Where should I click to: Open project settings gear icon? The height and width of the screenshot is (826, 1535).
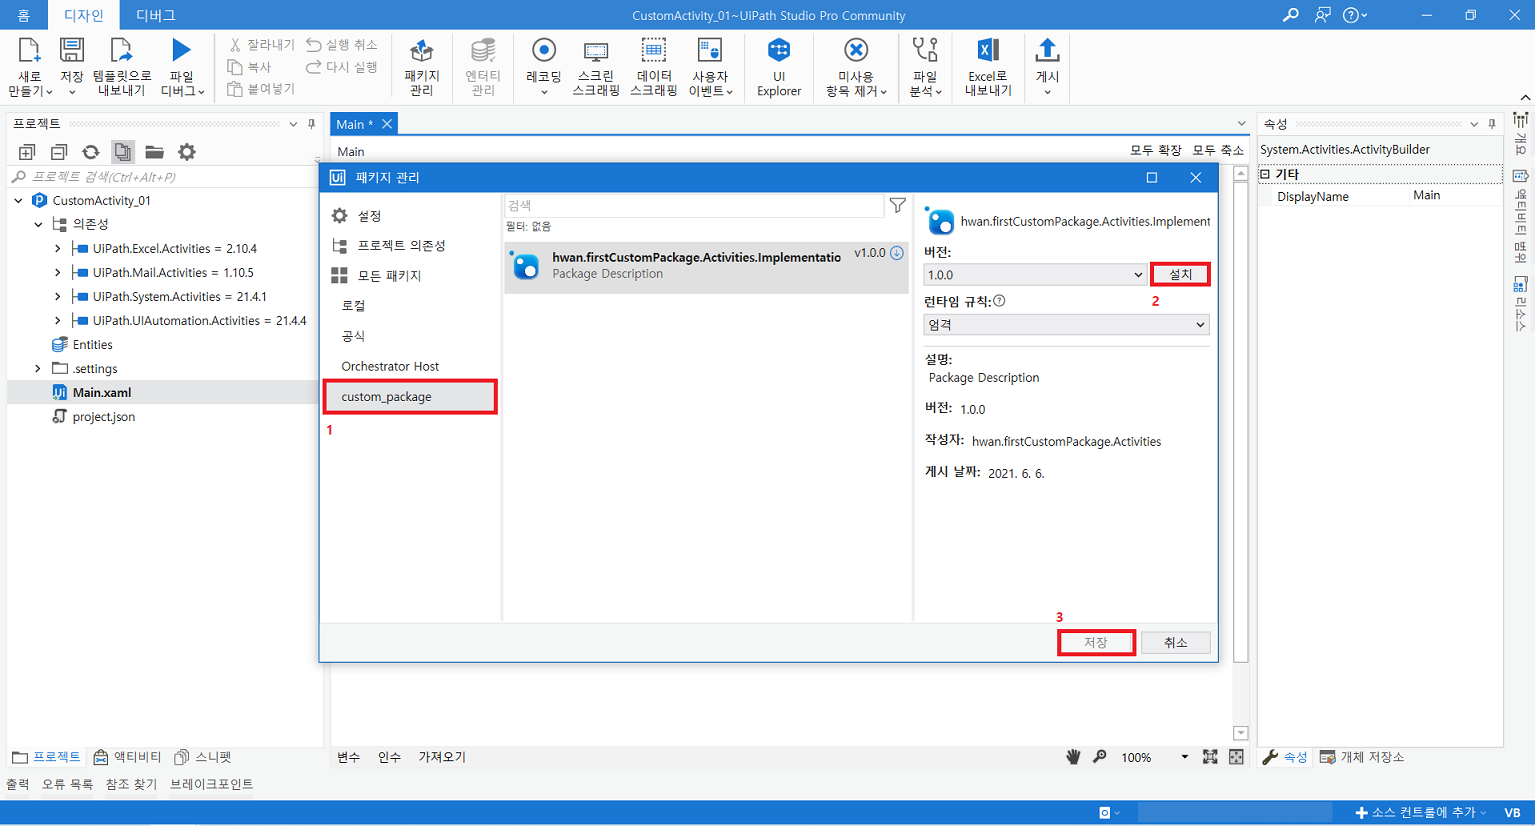(187, 152)
